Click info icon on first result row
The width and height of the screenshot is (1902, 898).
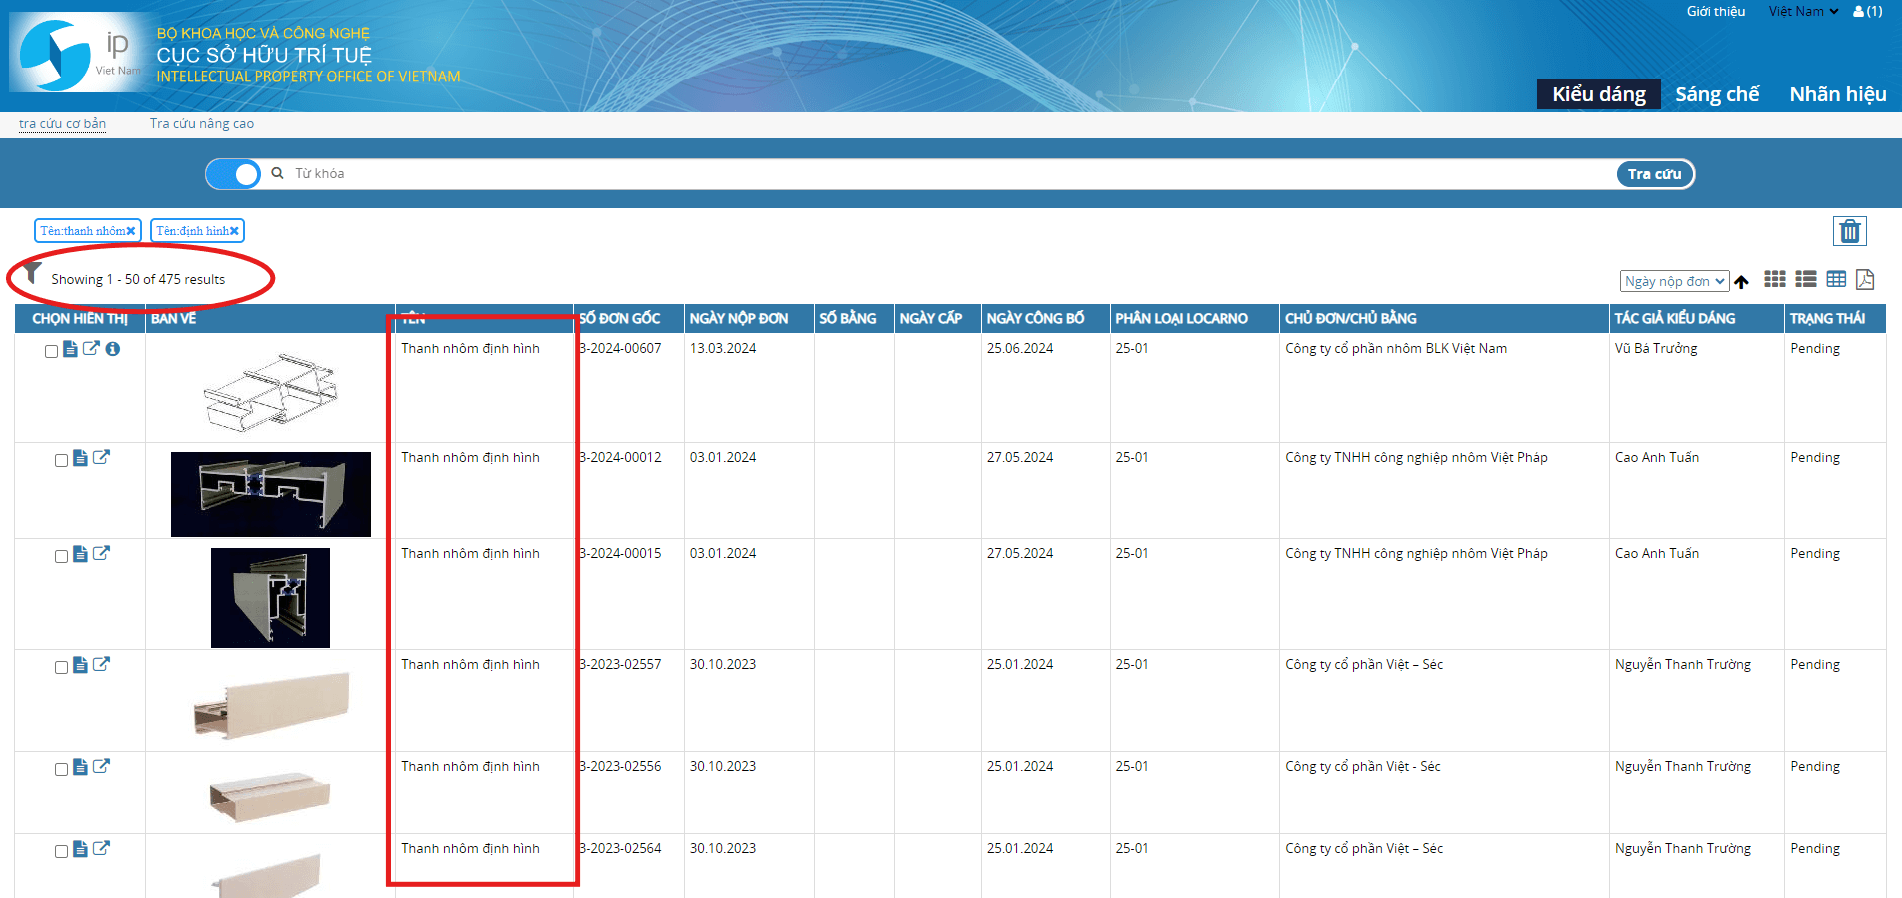(x=113, y=349)
